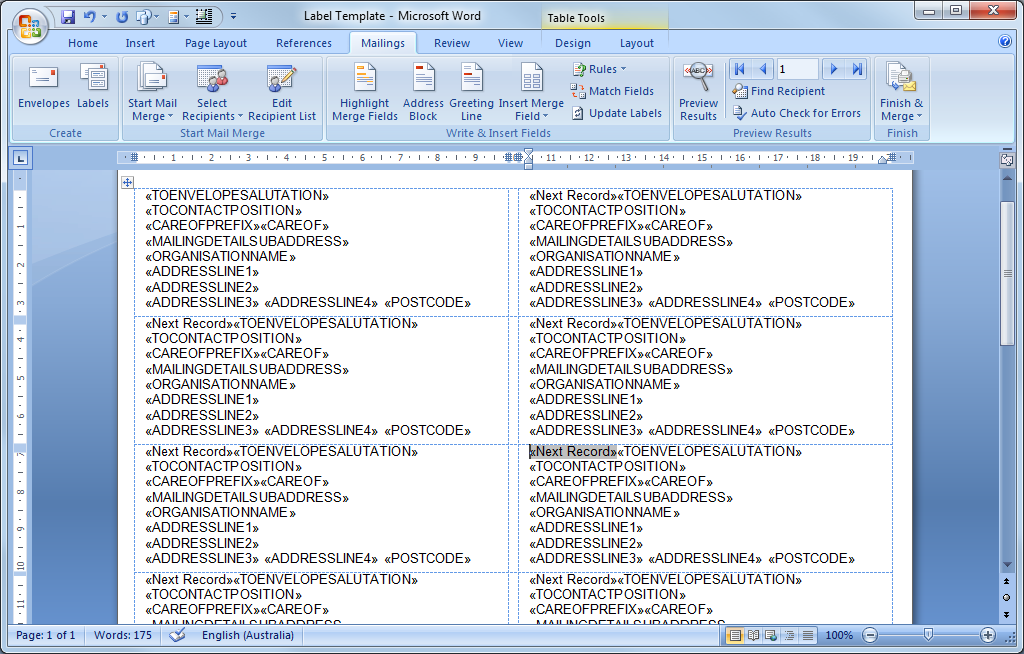This screenshot has height=654, width=1024.
Task: Open Table Tools Layout tab
Action: point(637,43)
